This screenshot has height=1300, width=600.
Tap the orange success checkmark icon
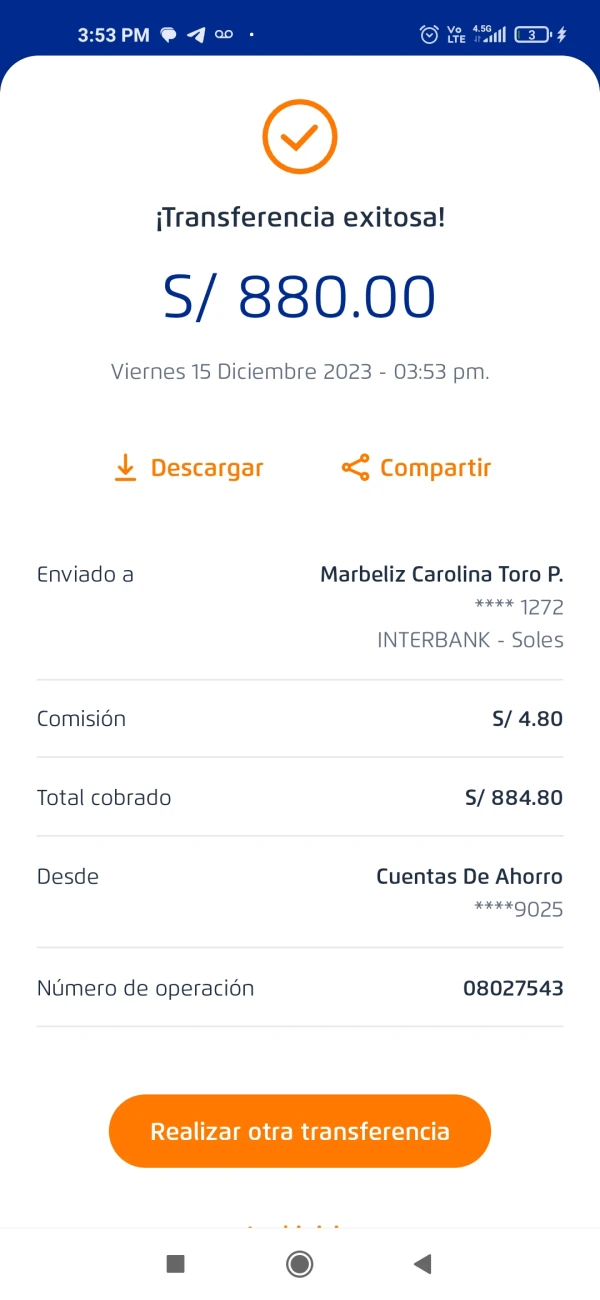(300, 137)
